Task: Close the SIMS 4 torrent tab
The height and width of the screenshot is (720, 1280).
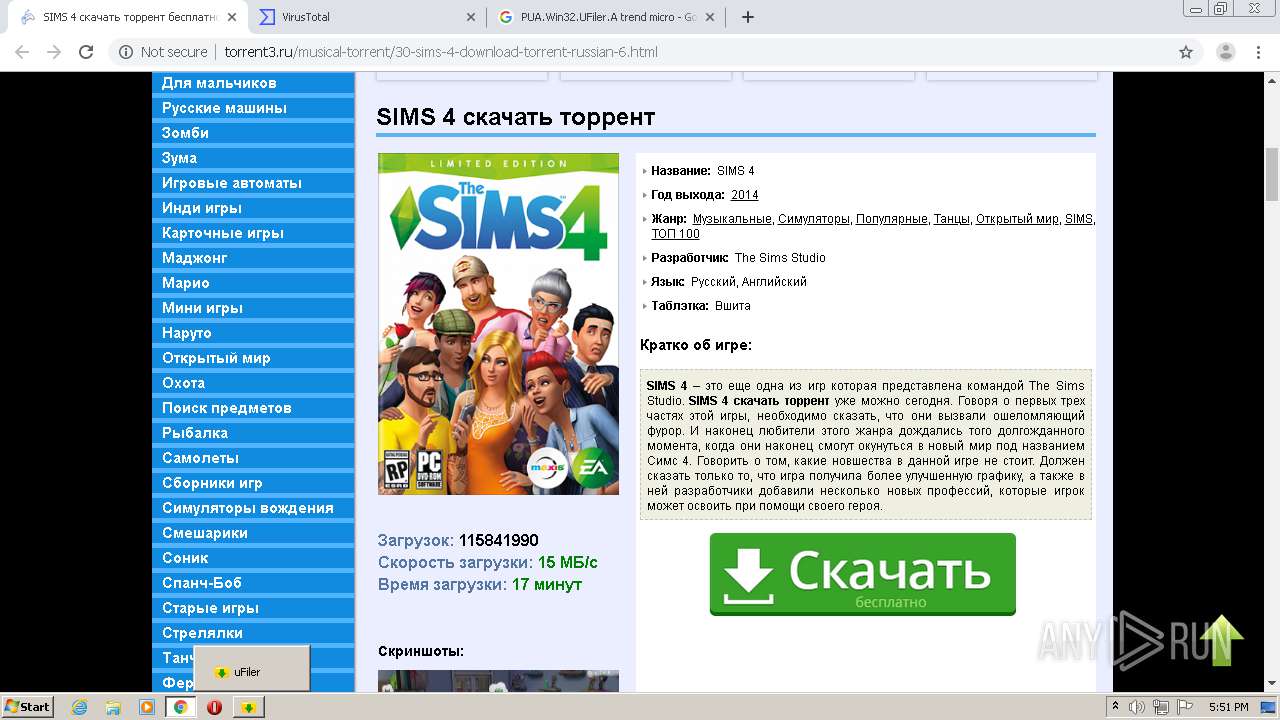Action: [232, 17]
